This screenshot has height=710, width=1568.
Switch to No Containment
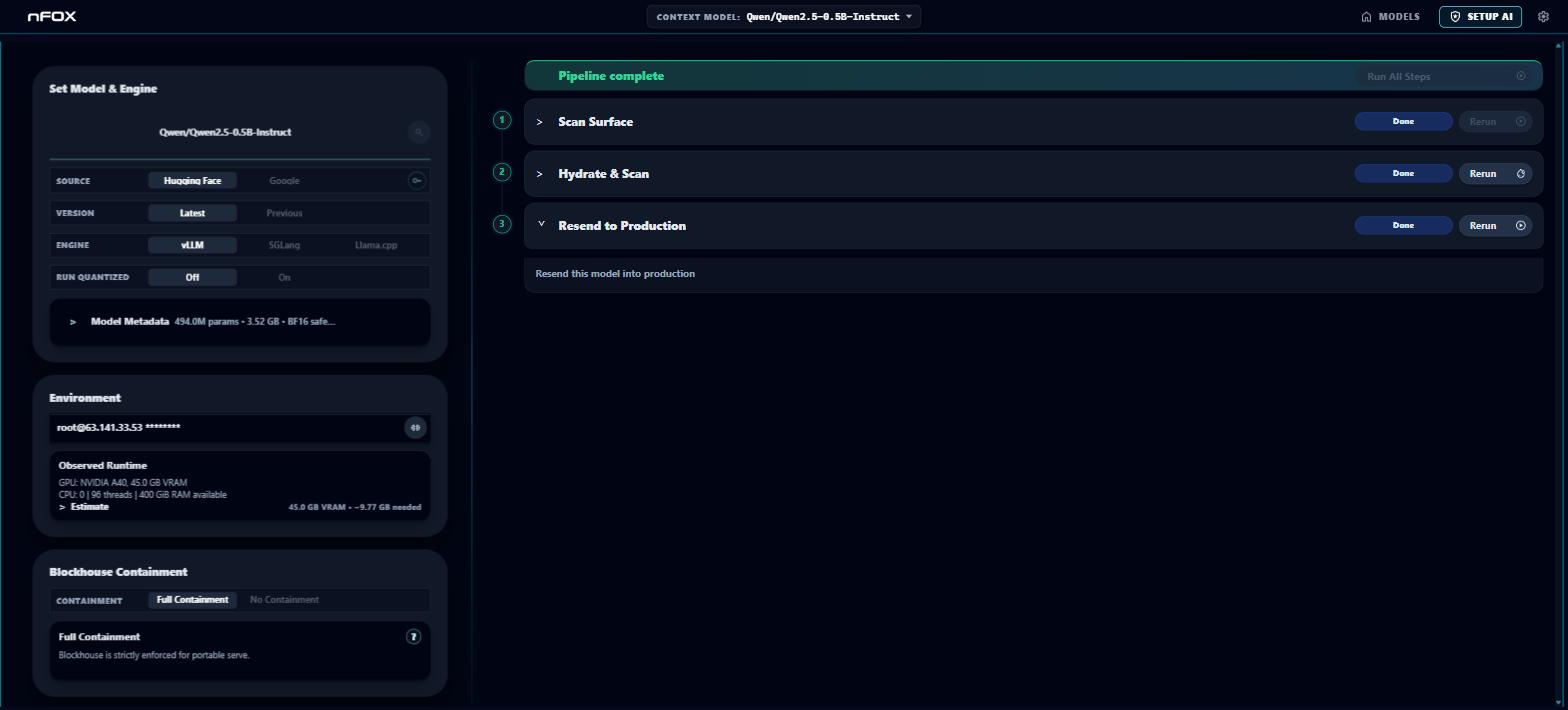click(284, 600)
